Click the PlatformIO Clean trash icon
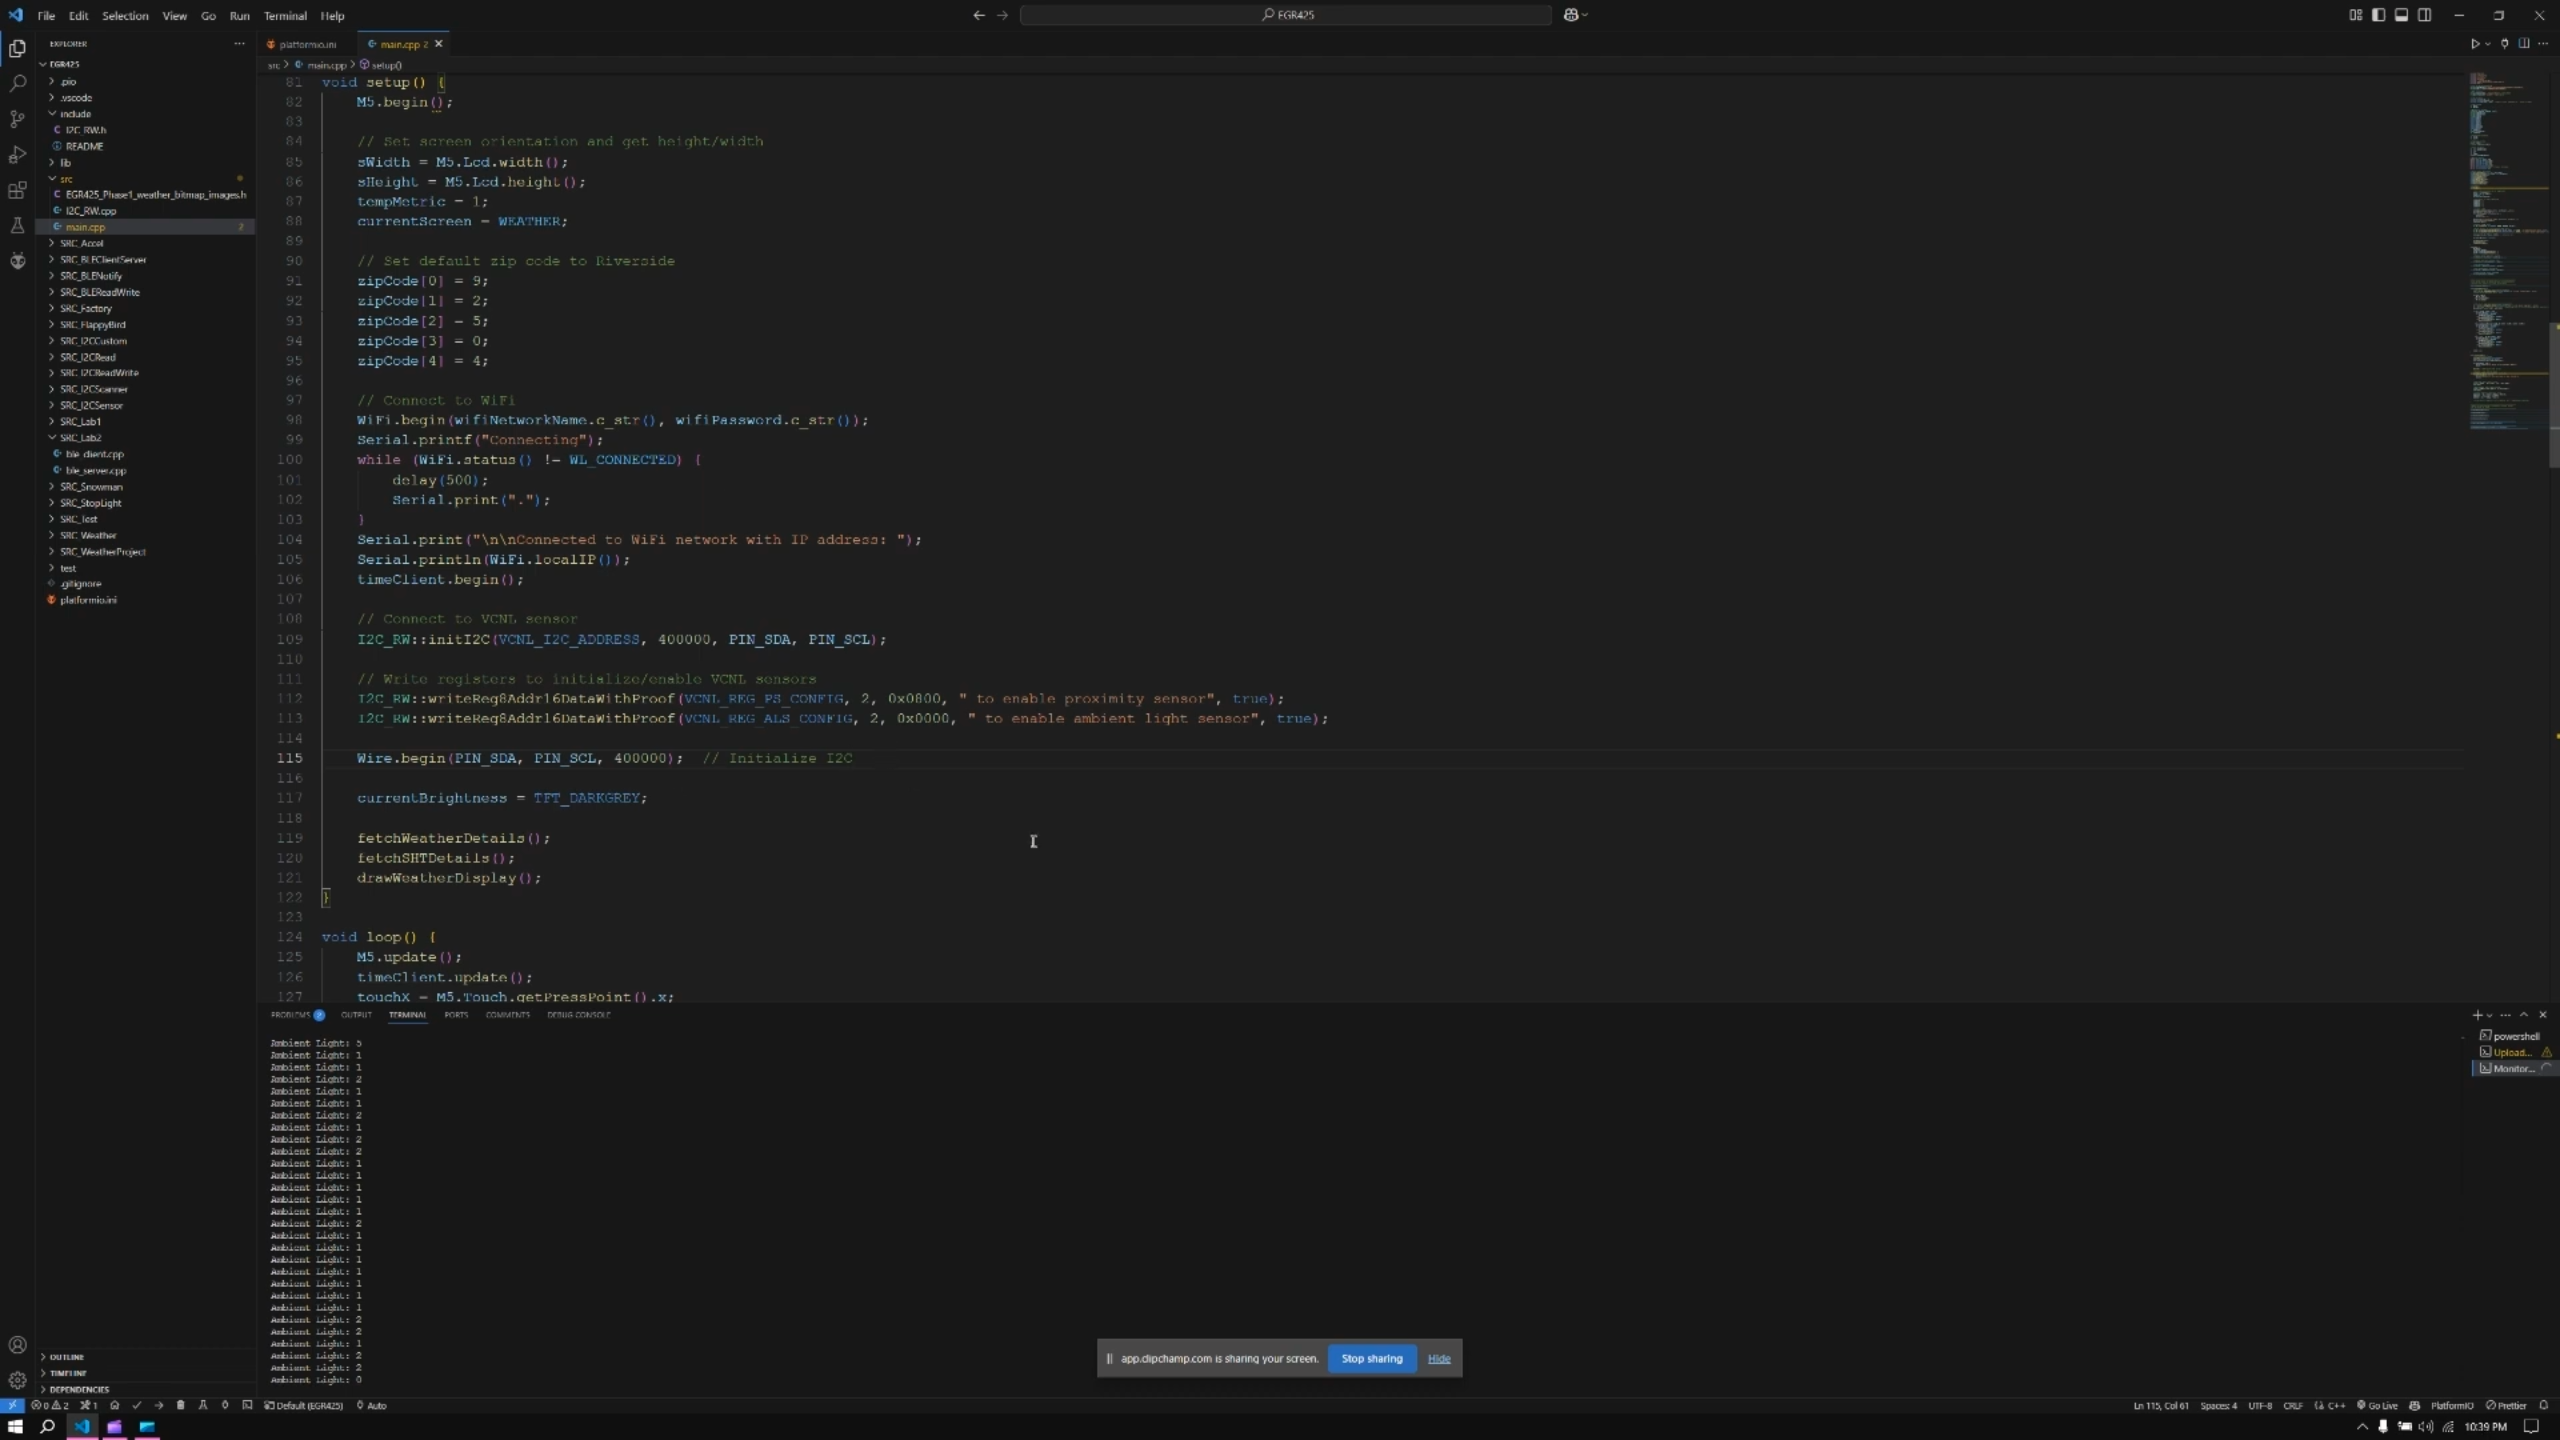This screenshot has width=2560, height=1440. (x=180, y=1405)
